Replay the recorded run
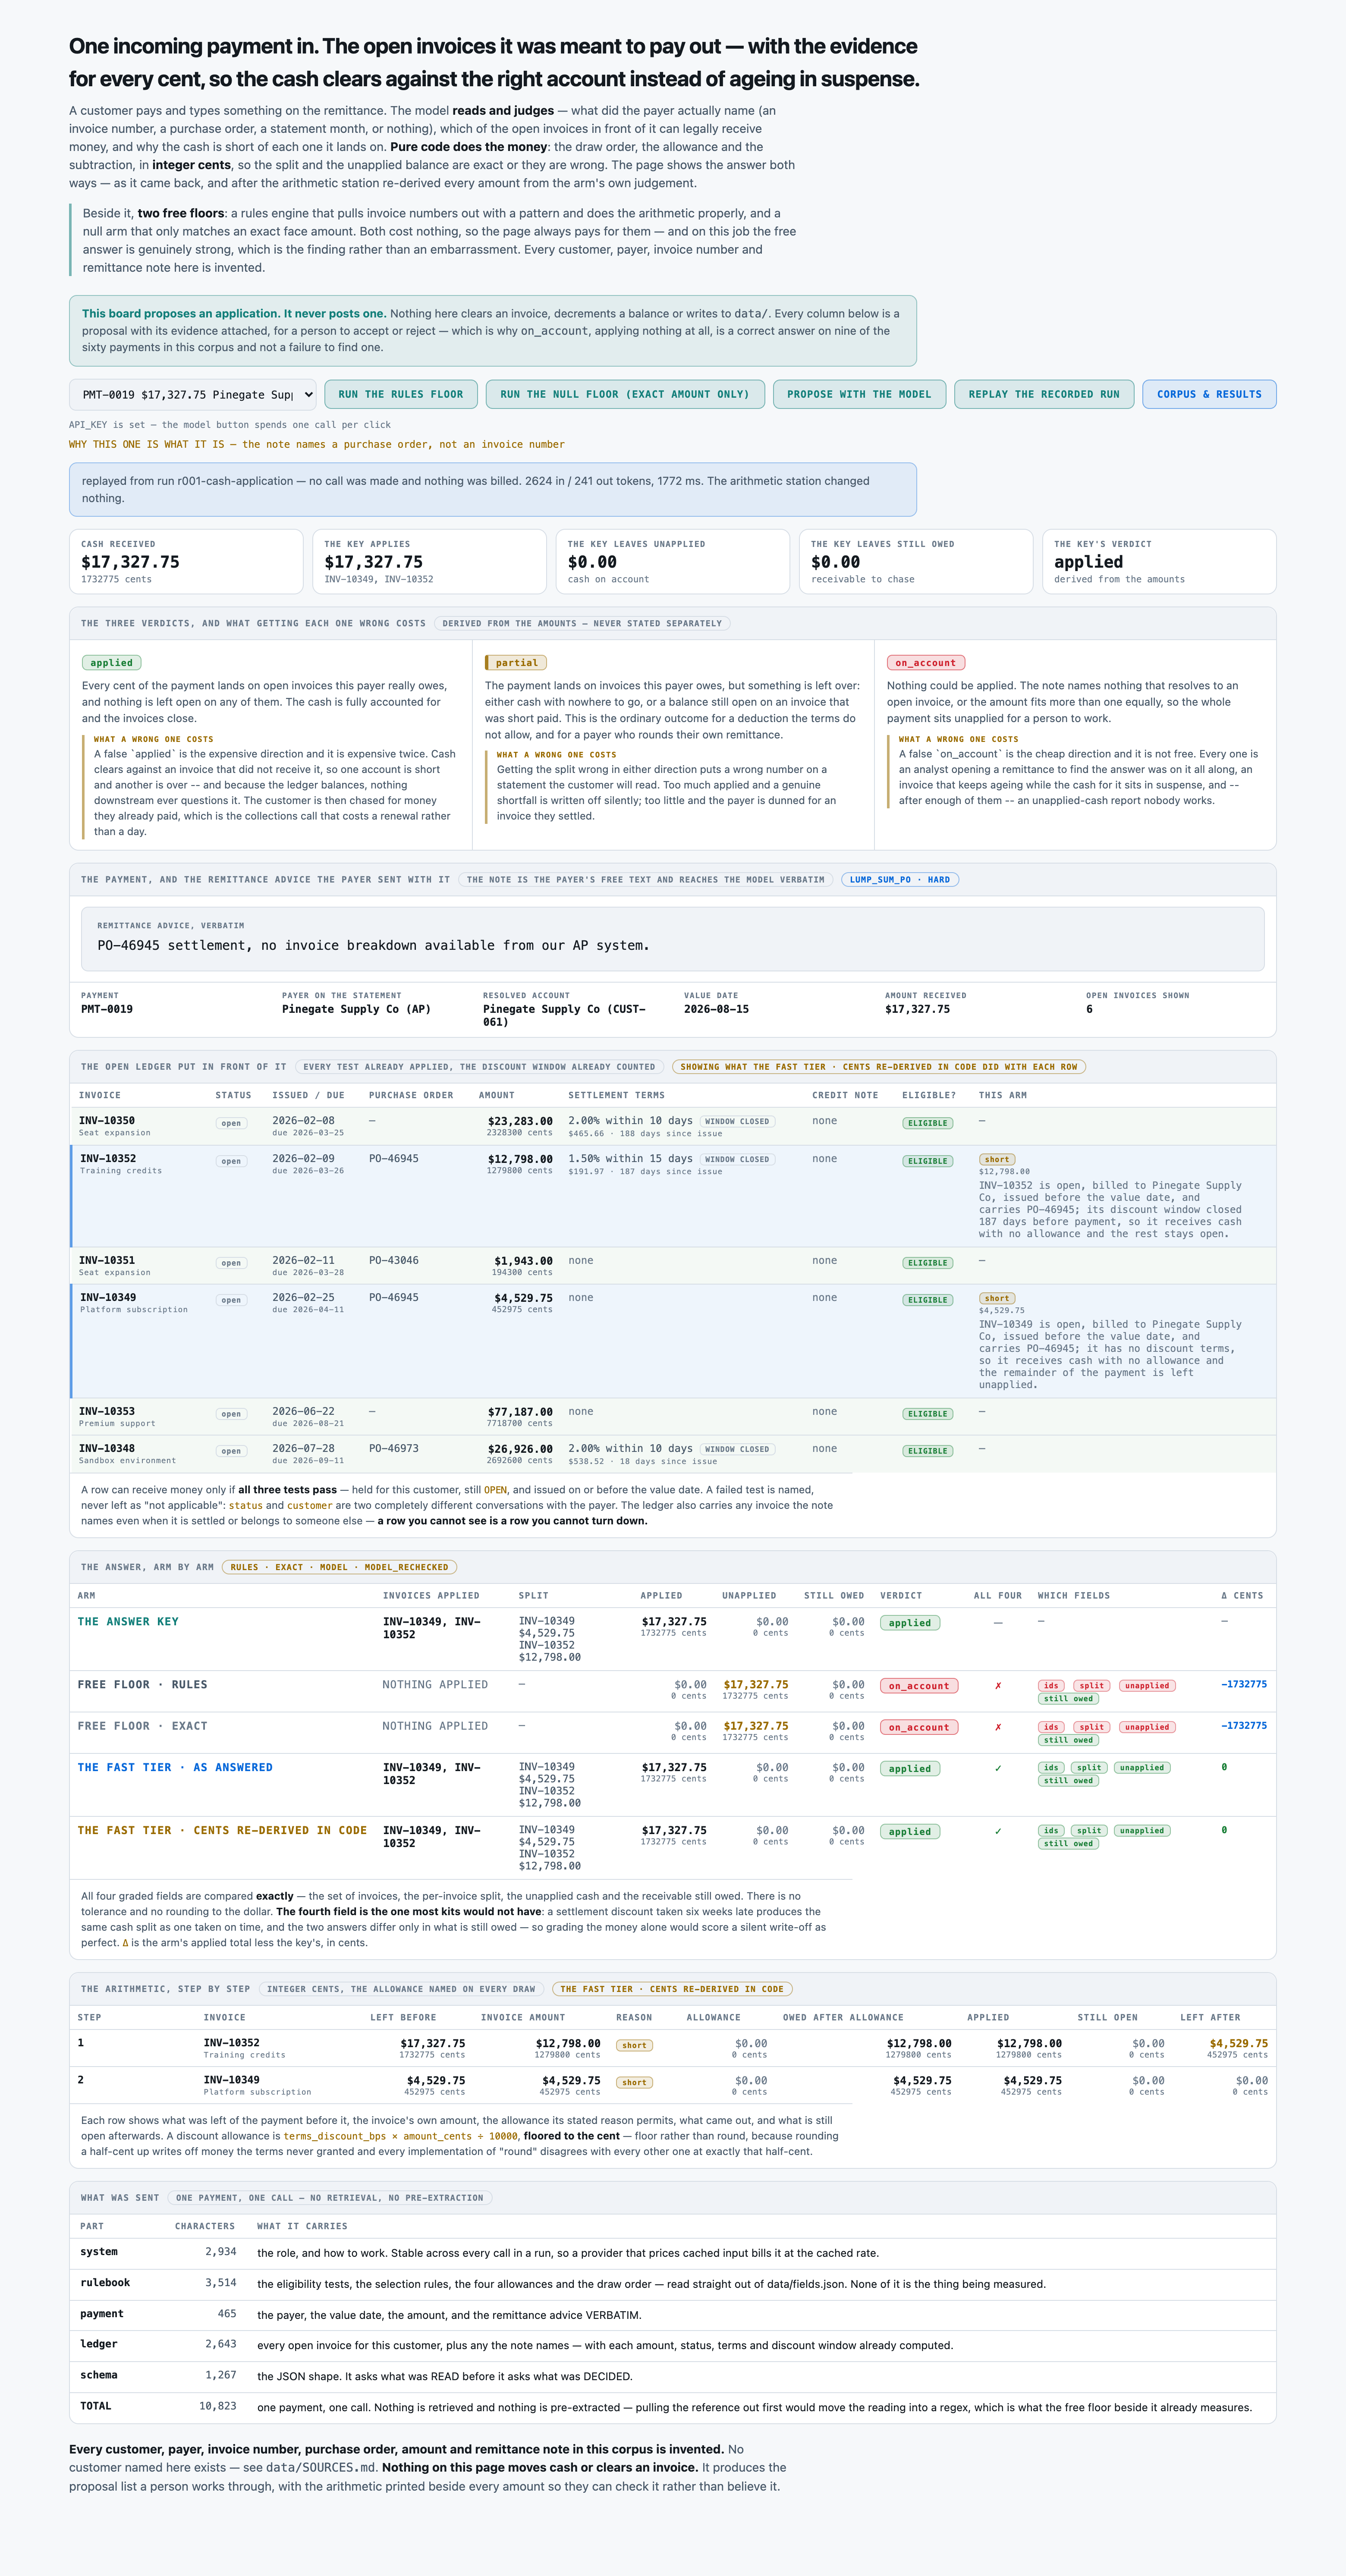 tap(1044, 394)
